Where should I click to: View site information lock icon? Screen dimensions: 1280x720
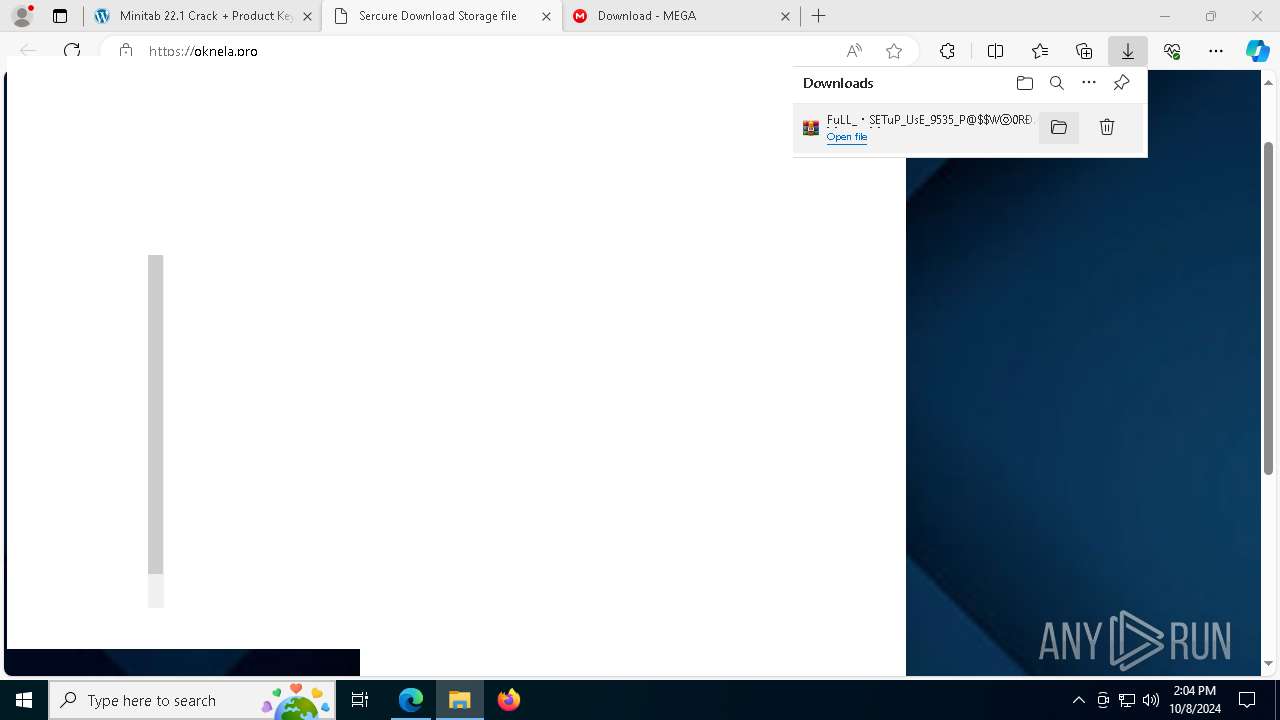pyautogui.click(x=126, y=50)
